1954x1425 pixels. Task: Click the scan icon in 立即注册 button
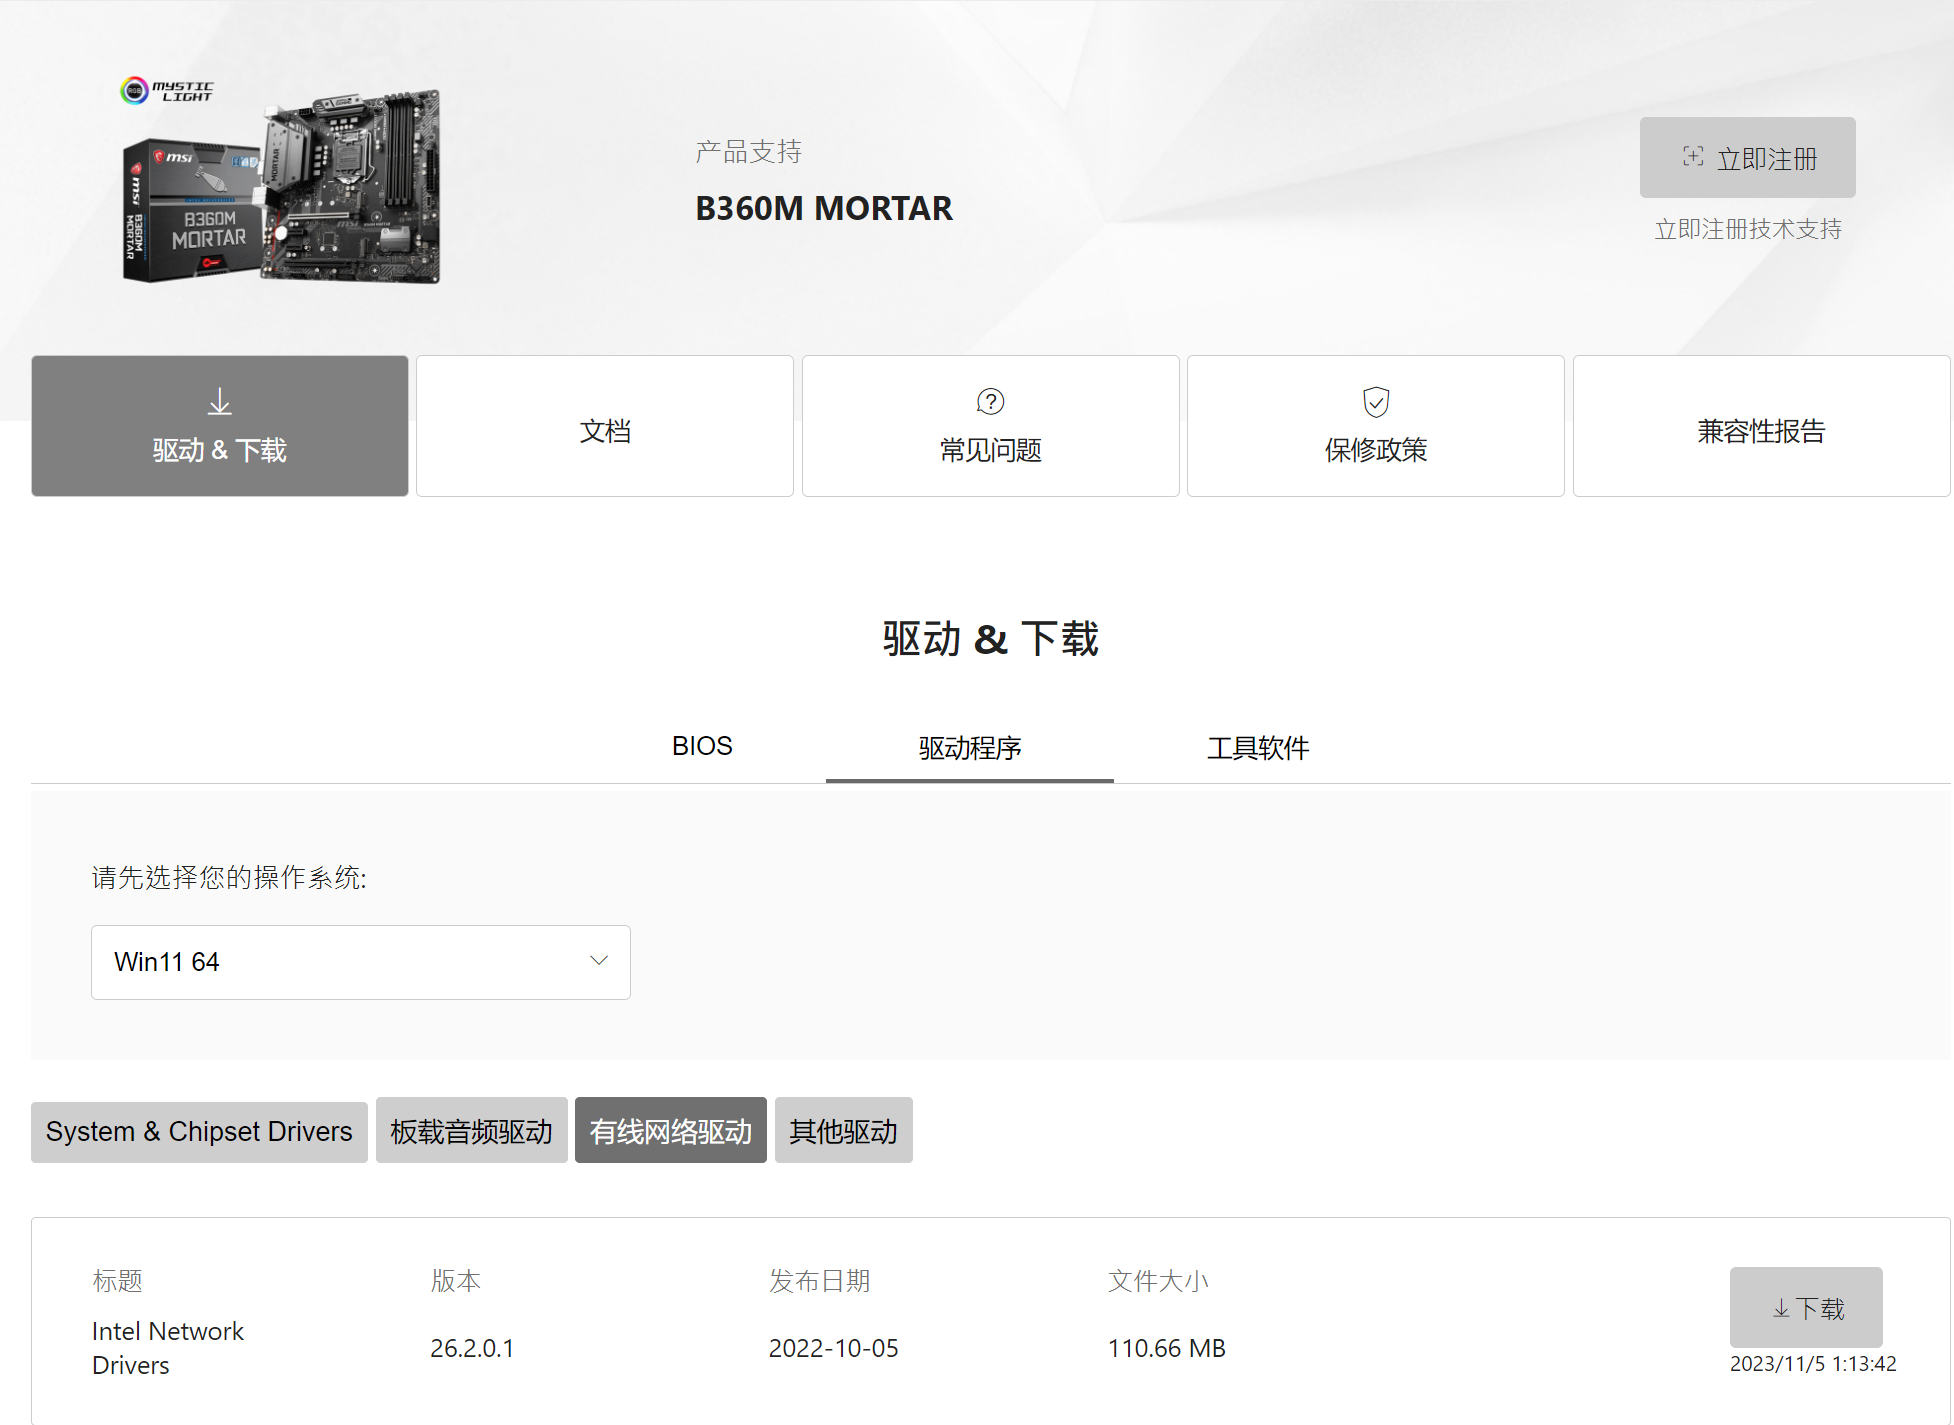click(x=1693, y=156)
